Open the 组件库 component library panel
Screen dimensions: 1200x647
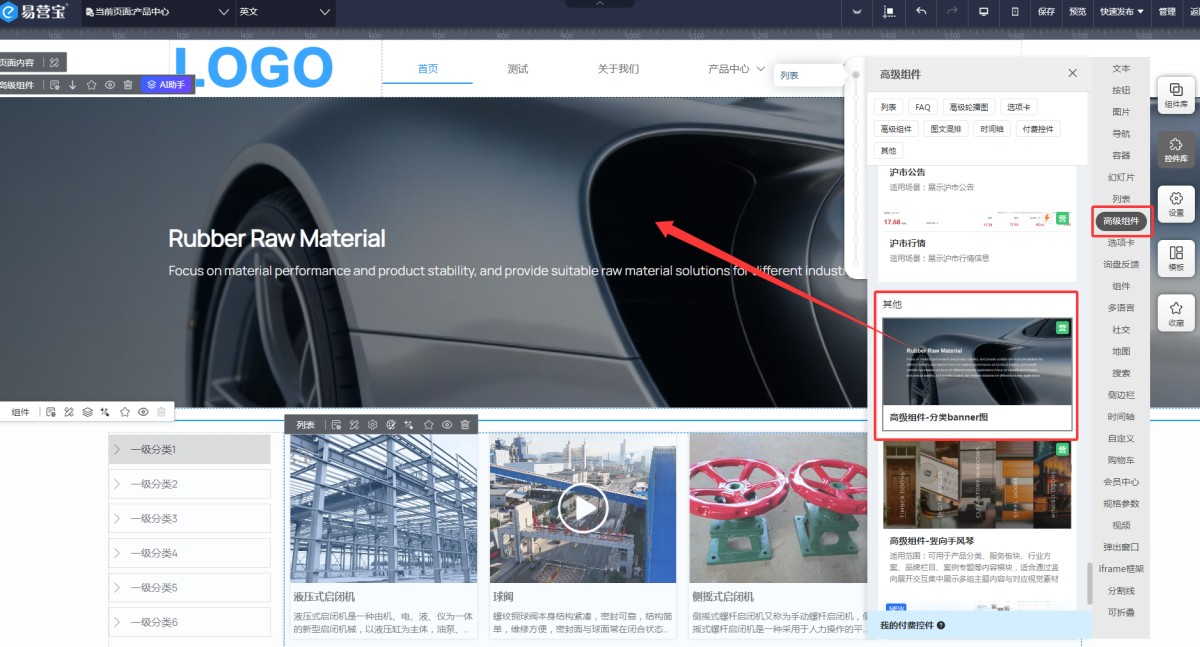point(1176,94)
